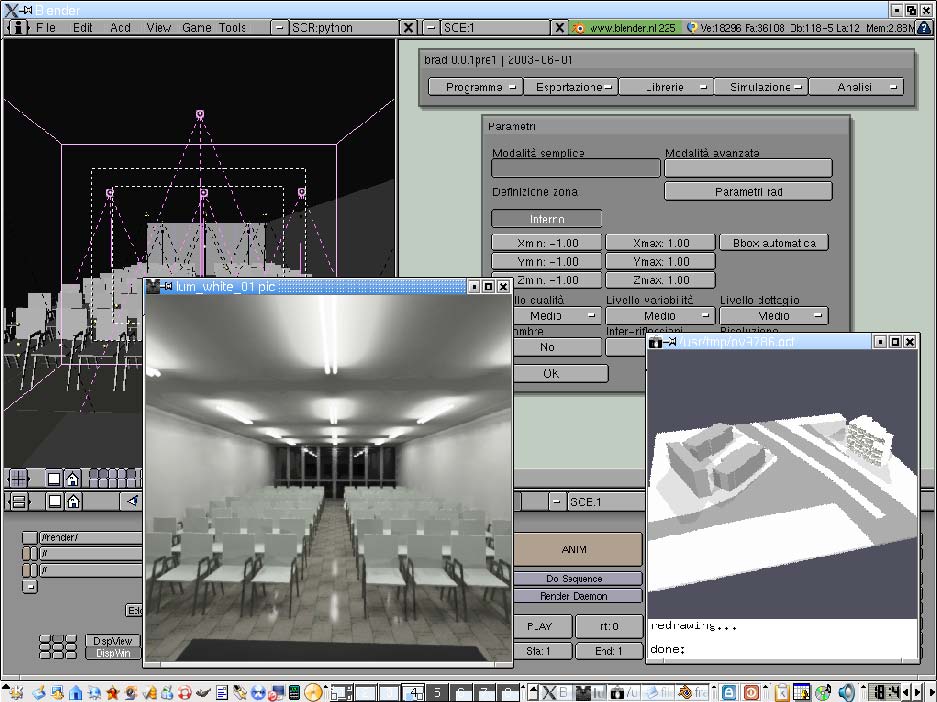Click the buttons window type icon
This screenshot has width=937, height=702.
[18, 501]
